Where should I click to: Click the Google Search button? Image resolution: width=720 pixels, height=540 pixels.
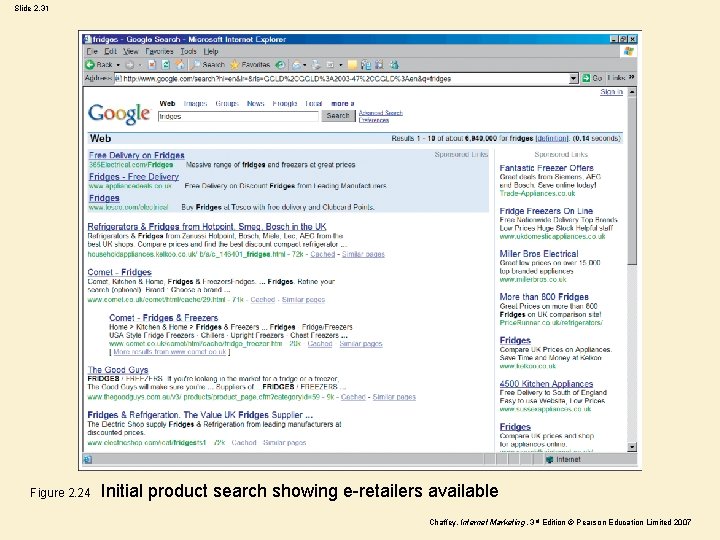[338, 116]
